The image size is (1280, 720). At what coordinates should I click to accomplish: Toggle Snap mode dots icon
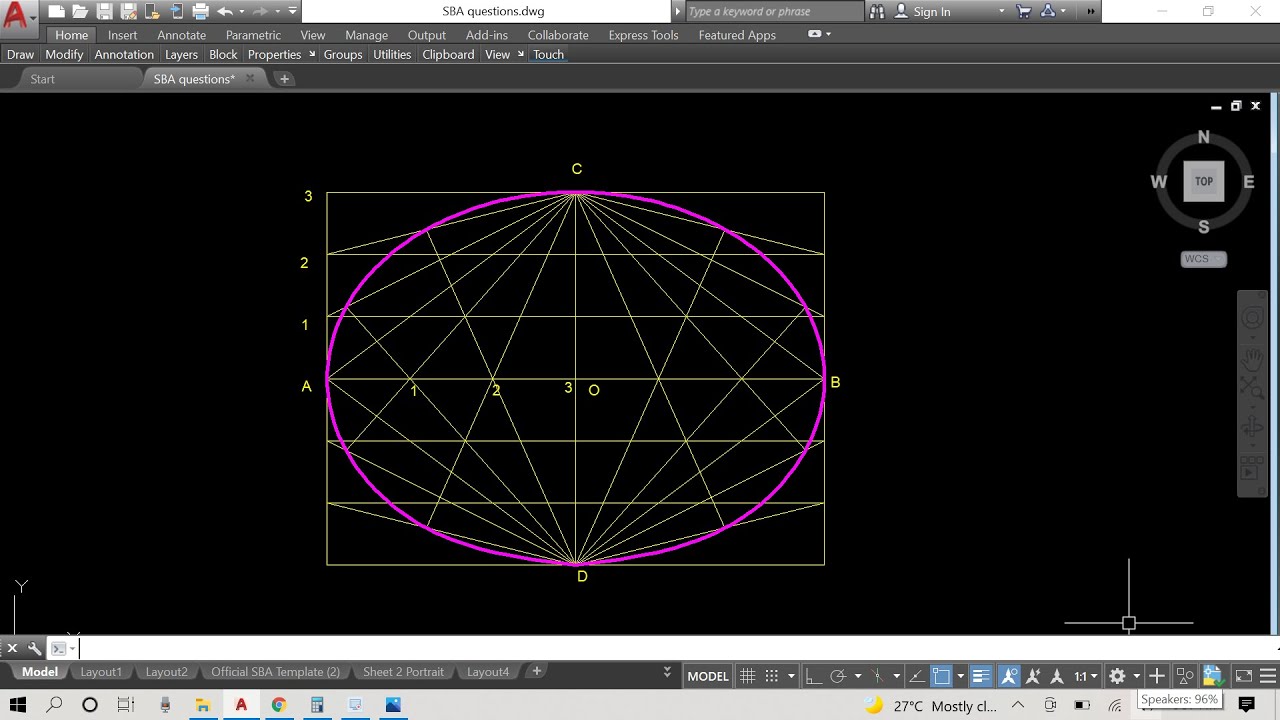point(772,676)
